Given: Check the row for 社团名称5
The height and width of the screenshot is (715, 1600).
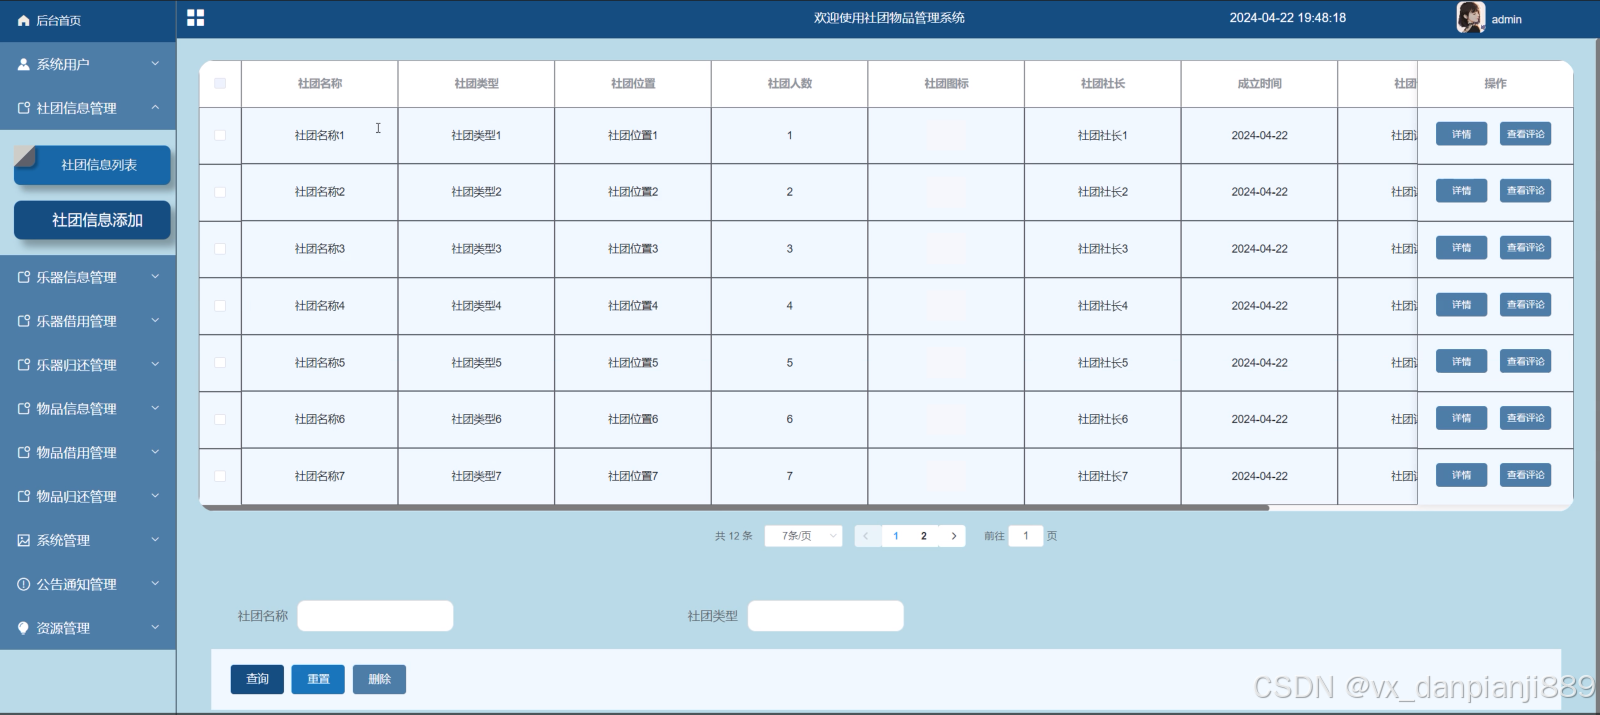Looking at the screenshot, I should tap(220, 363).
